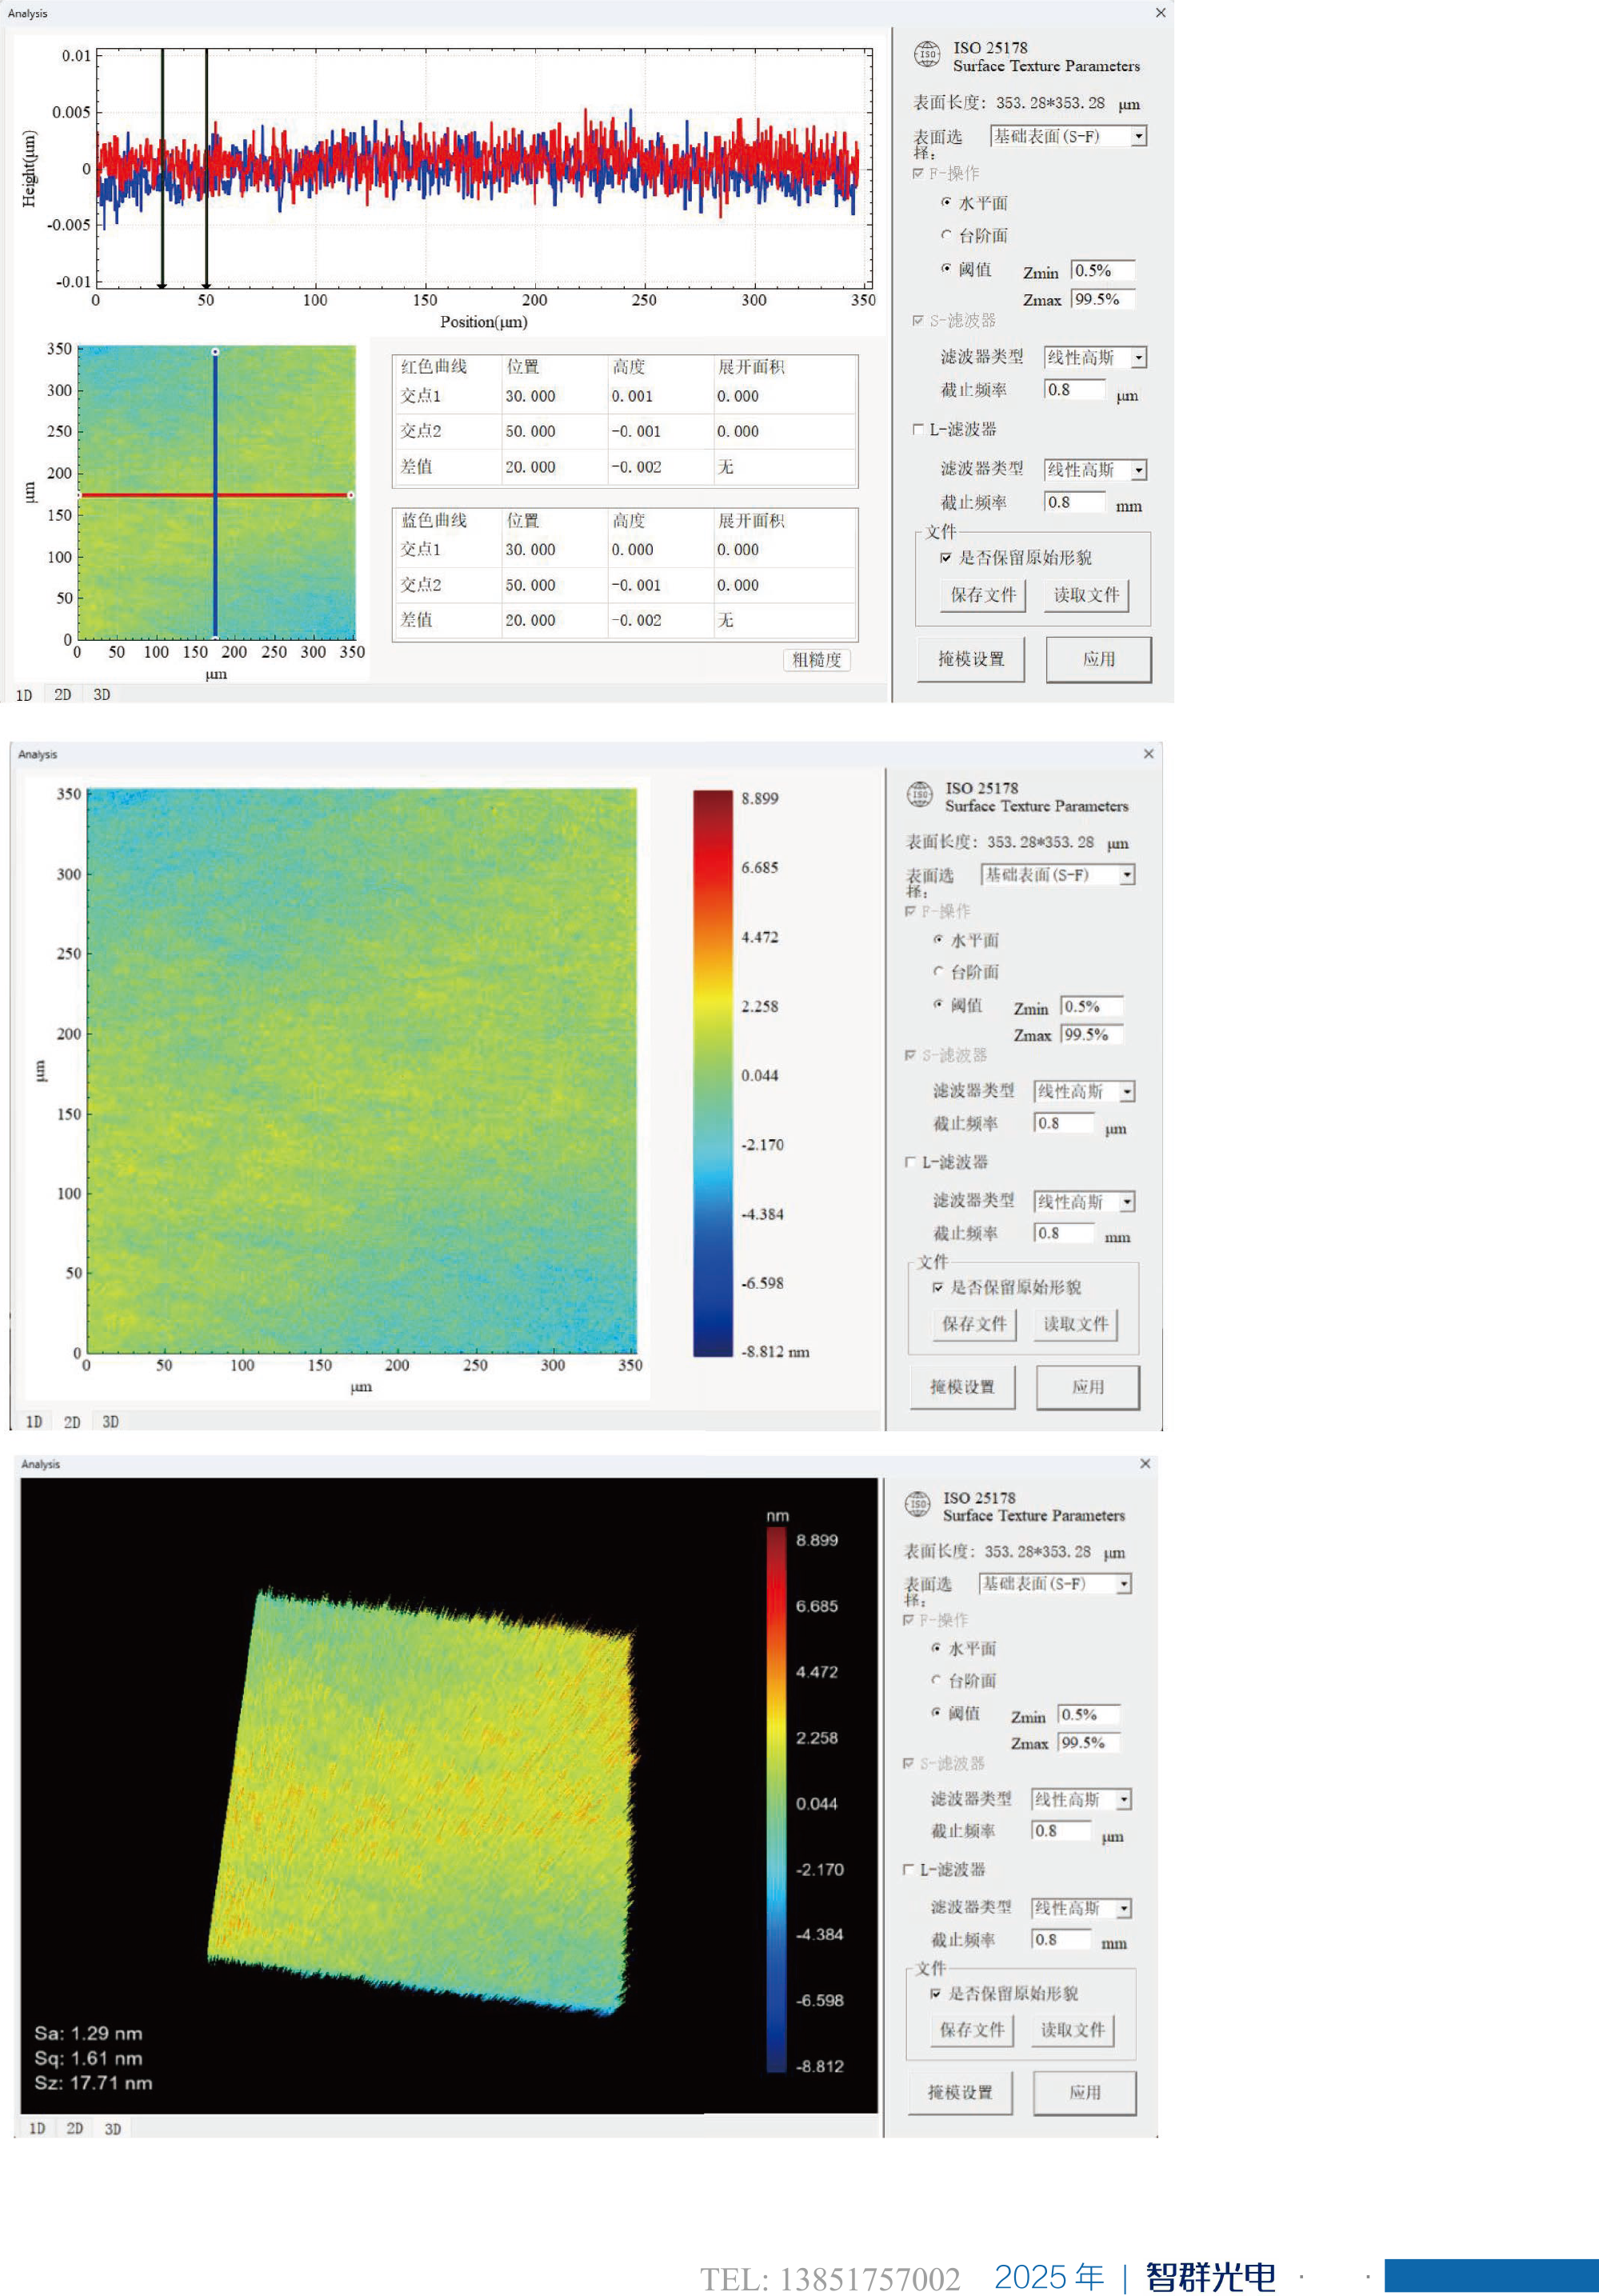Close the Analysis window showing the 3D surface
The width and height of the screenshot is (1599, 2296).
click(1145, 1463)
